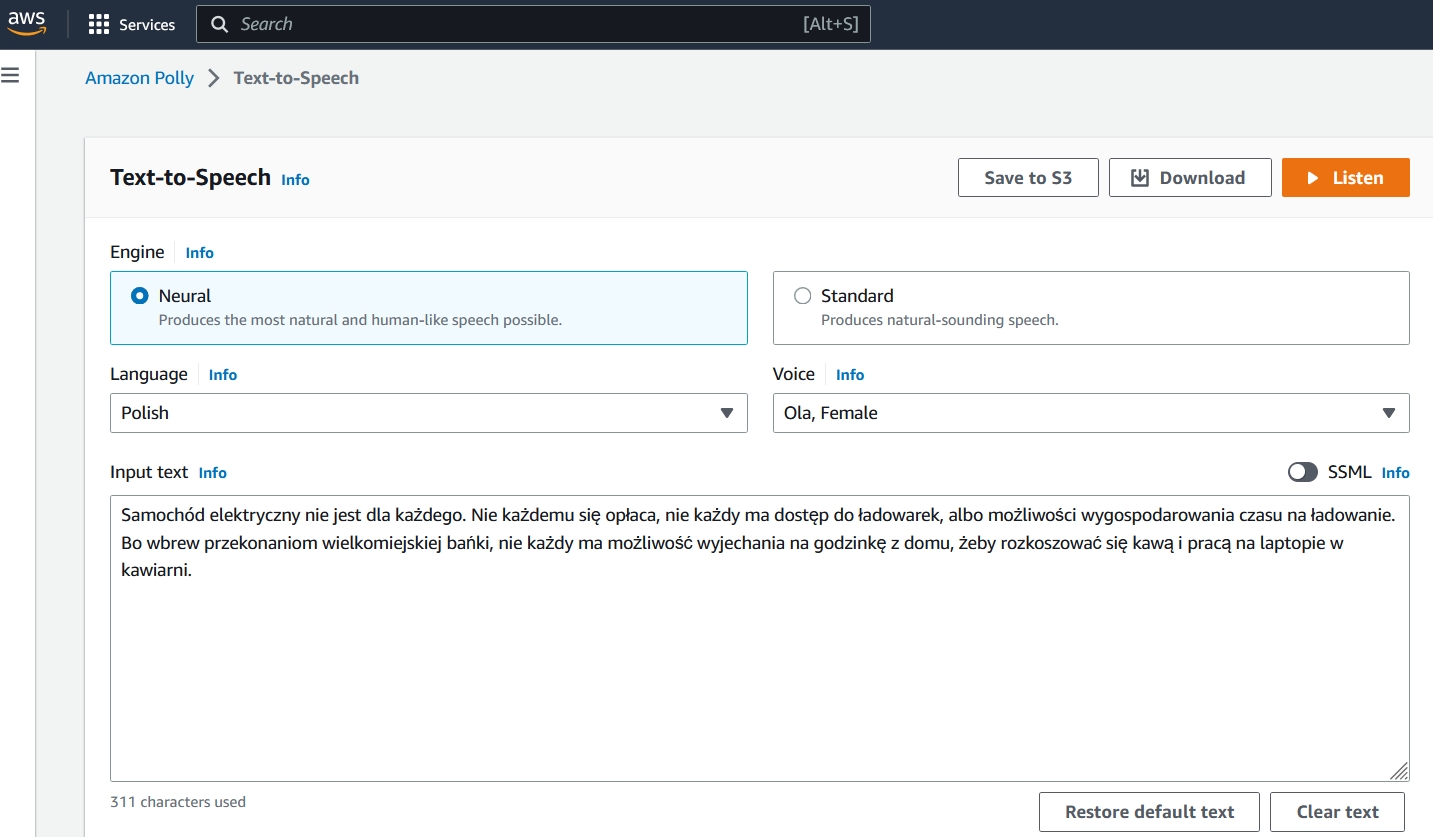Open Voice Info link
The image size is (1433, 837).
pos(850,375)
